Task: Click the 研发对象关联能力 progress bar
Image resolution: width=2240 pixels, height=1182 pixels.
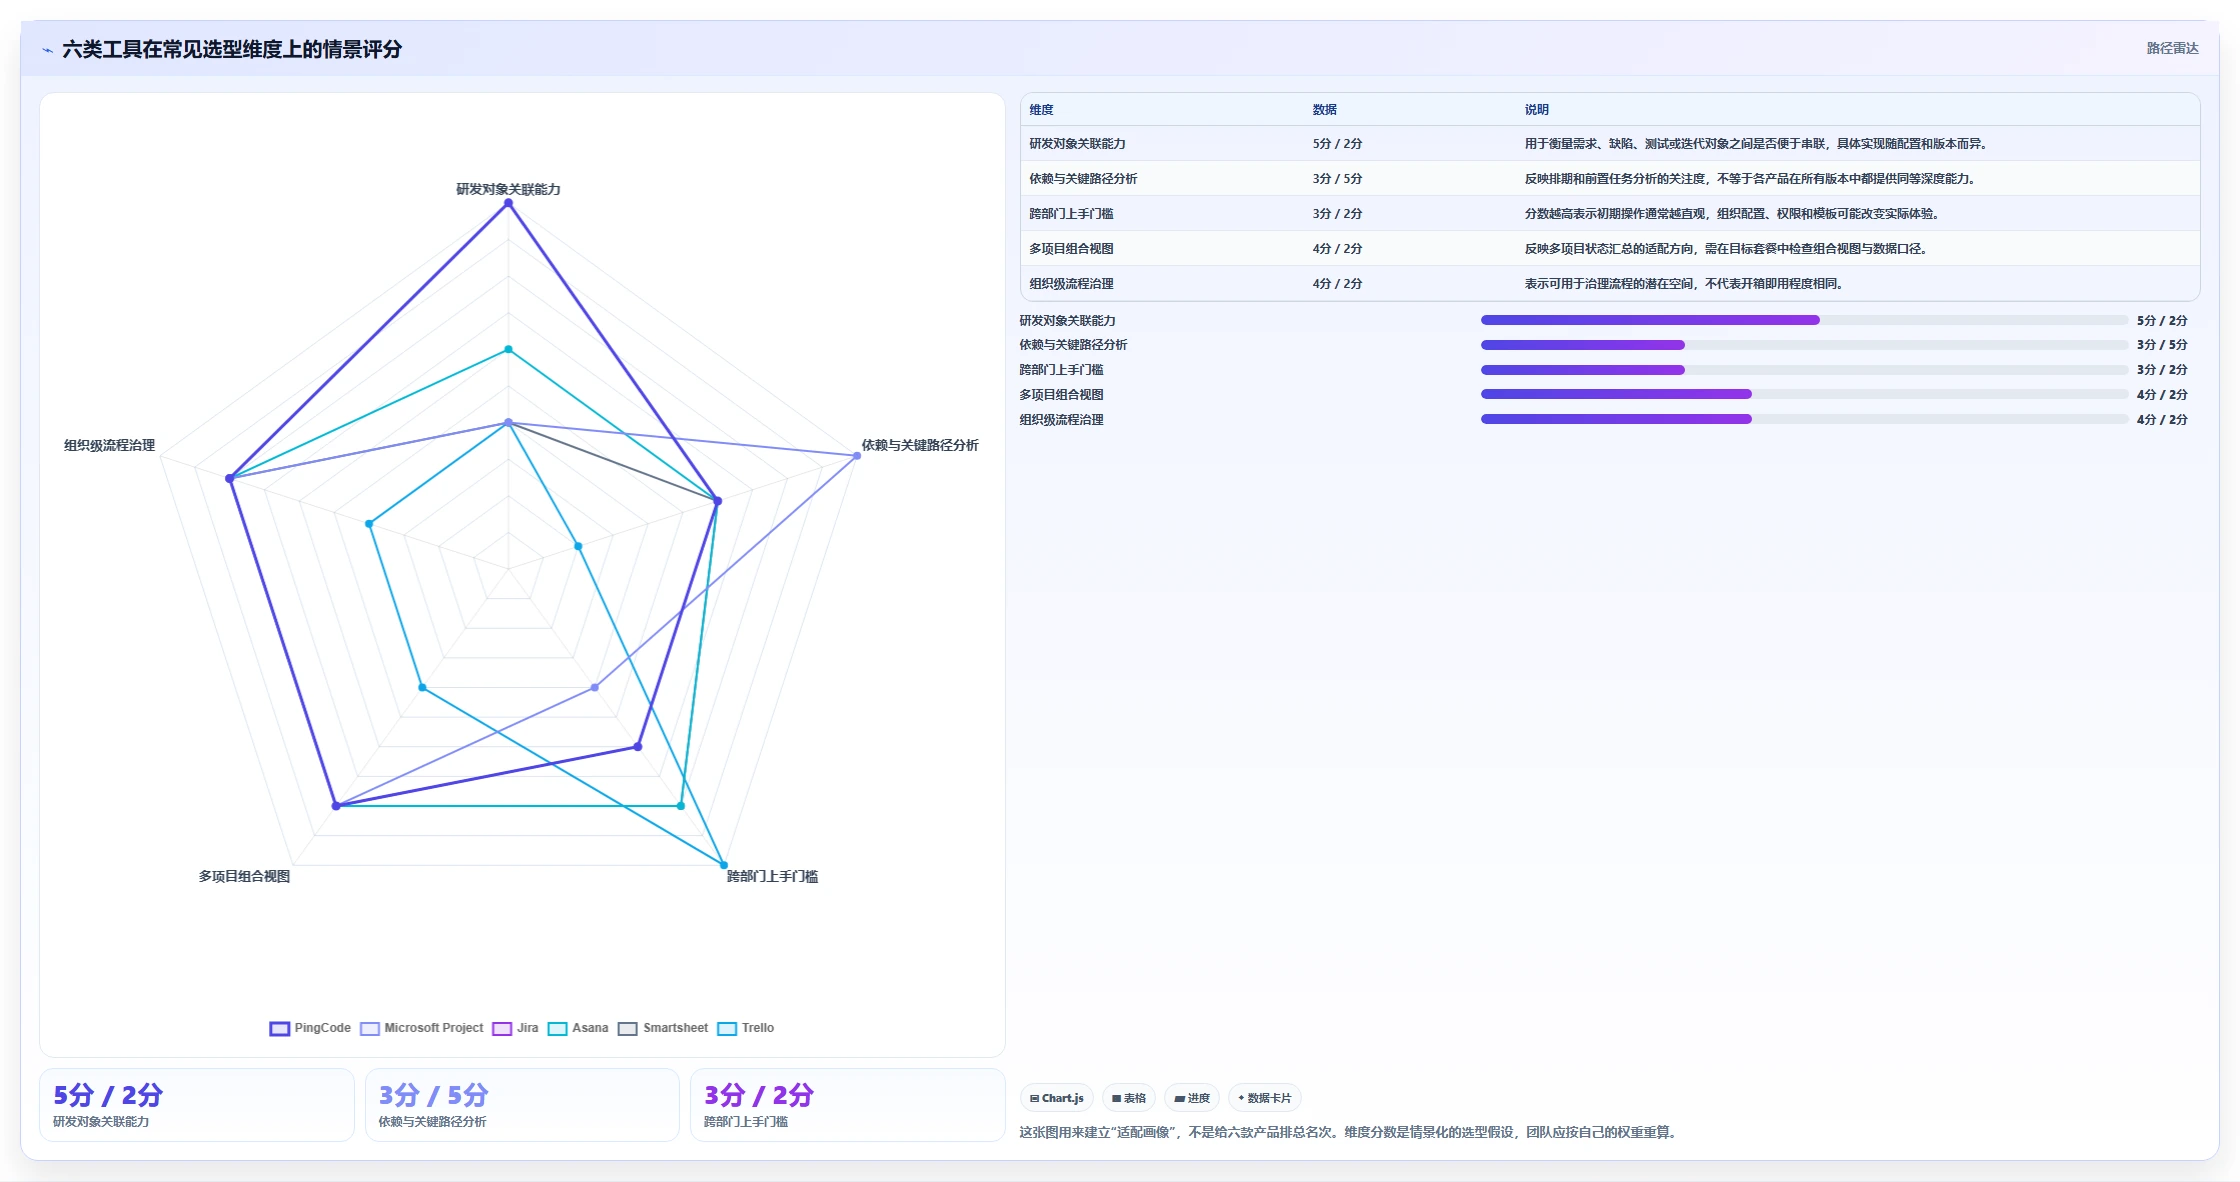Action: click(x=1804, y=320)
